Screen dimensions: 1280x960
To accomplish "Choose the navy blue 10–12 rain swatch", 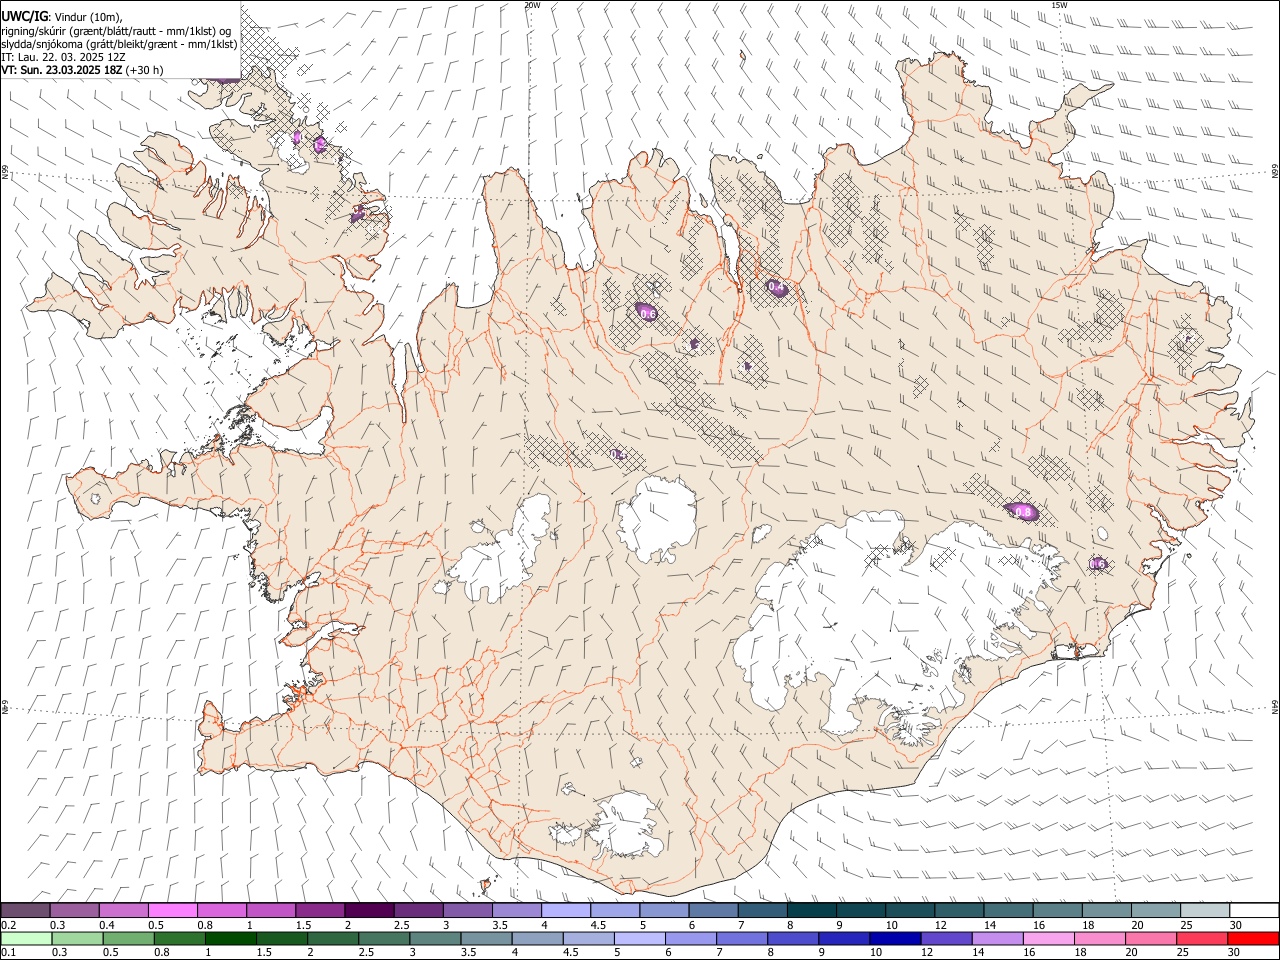I will pos(893,938).
